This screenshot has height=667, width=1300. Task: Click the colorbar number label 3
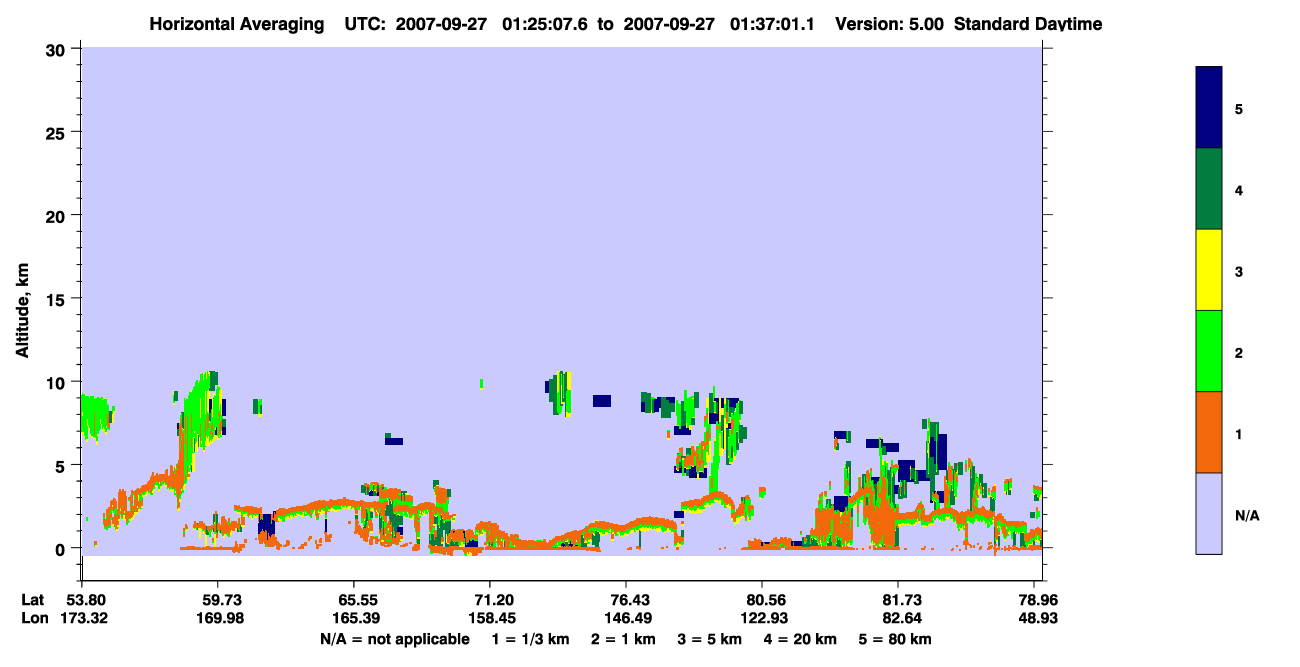click(1239, 271)
